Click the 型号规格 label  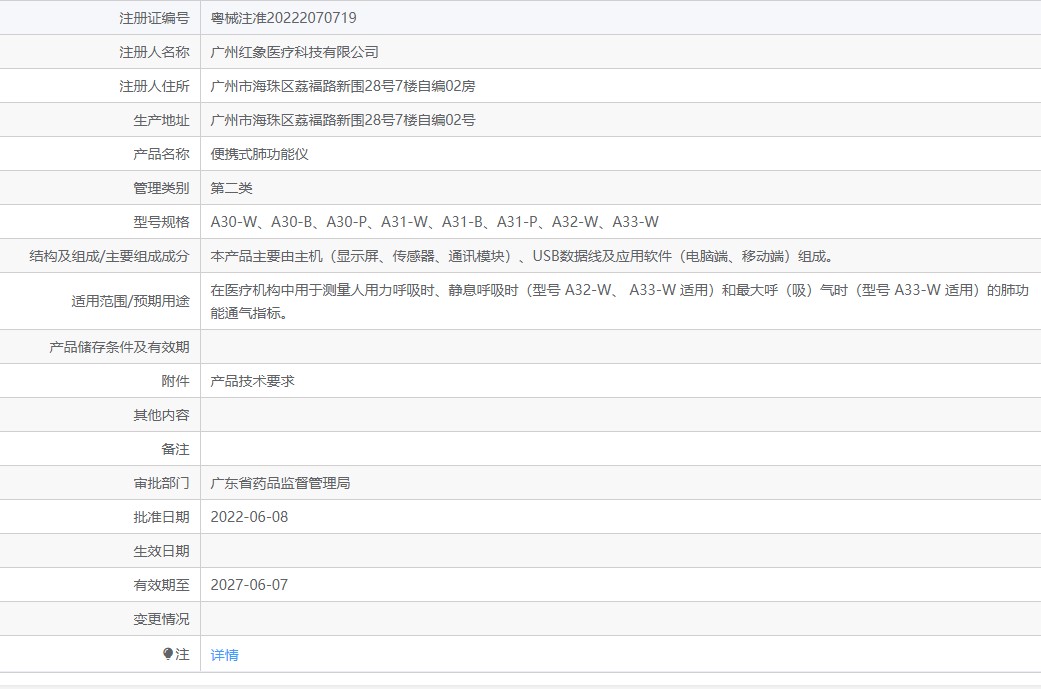[x=161, y=222]
